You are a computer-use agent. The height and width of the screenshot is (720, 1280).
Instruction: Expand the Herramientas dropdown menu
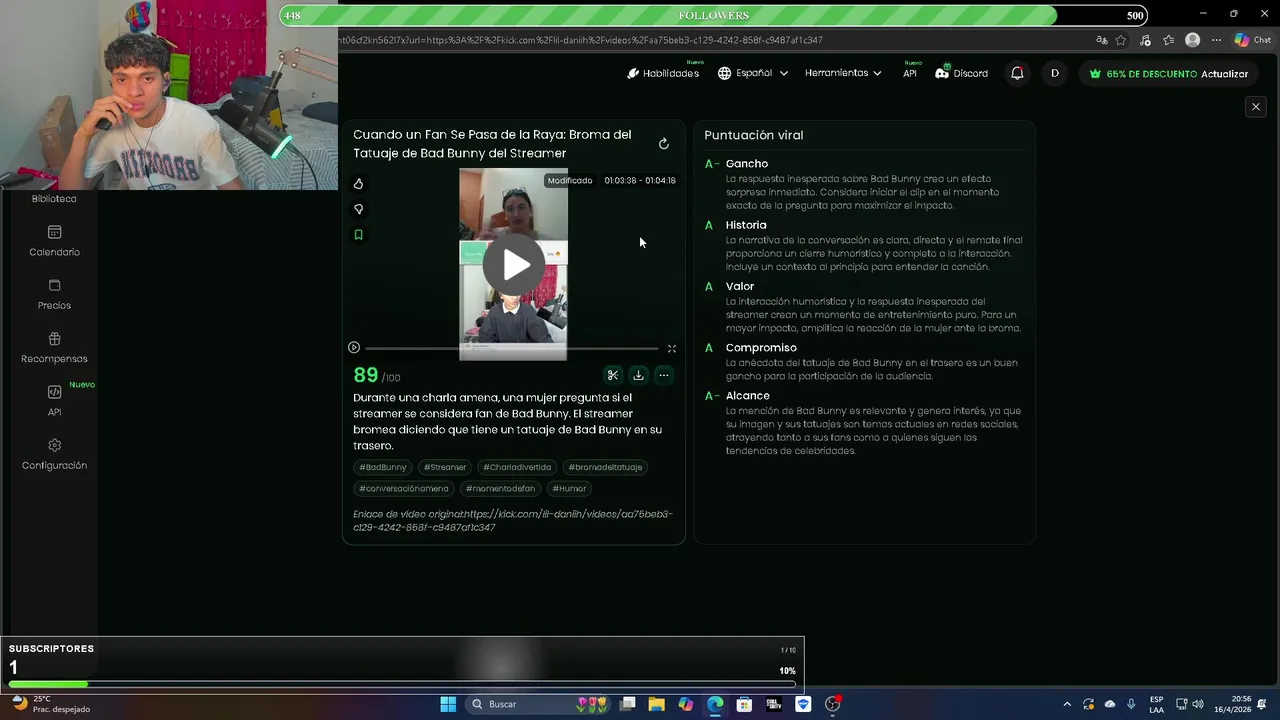coord(843,73)
